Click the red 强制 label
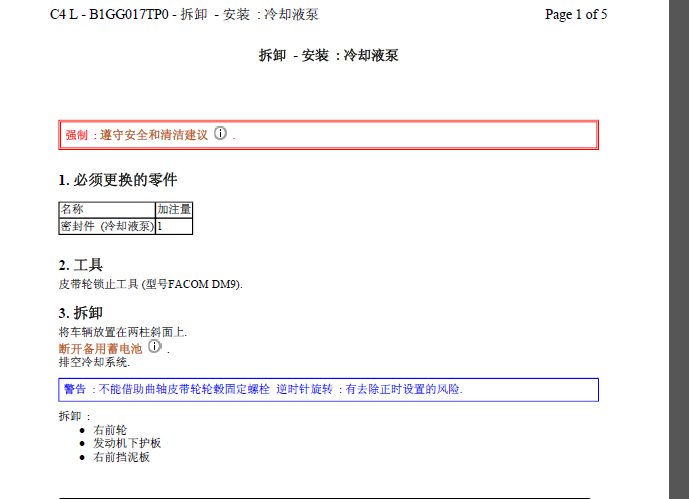Viewport: 689px width, 499px height. [77, 135]
